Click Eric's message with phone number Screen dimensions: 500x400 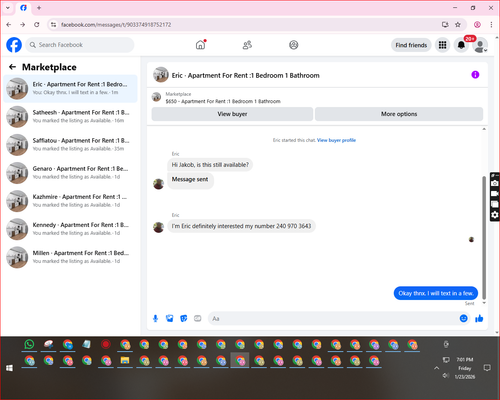241,226
